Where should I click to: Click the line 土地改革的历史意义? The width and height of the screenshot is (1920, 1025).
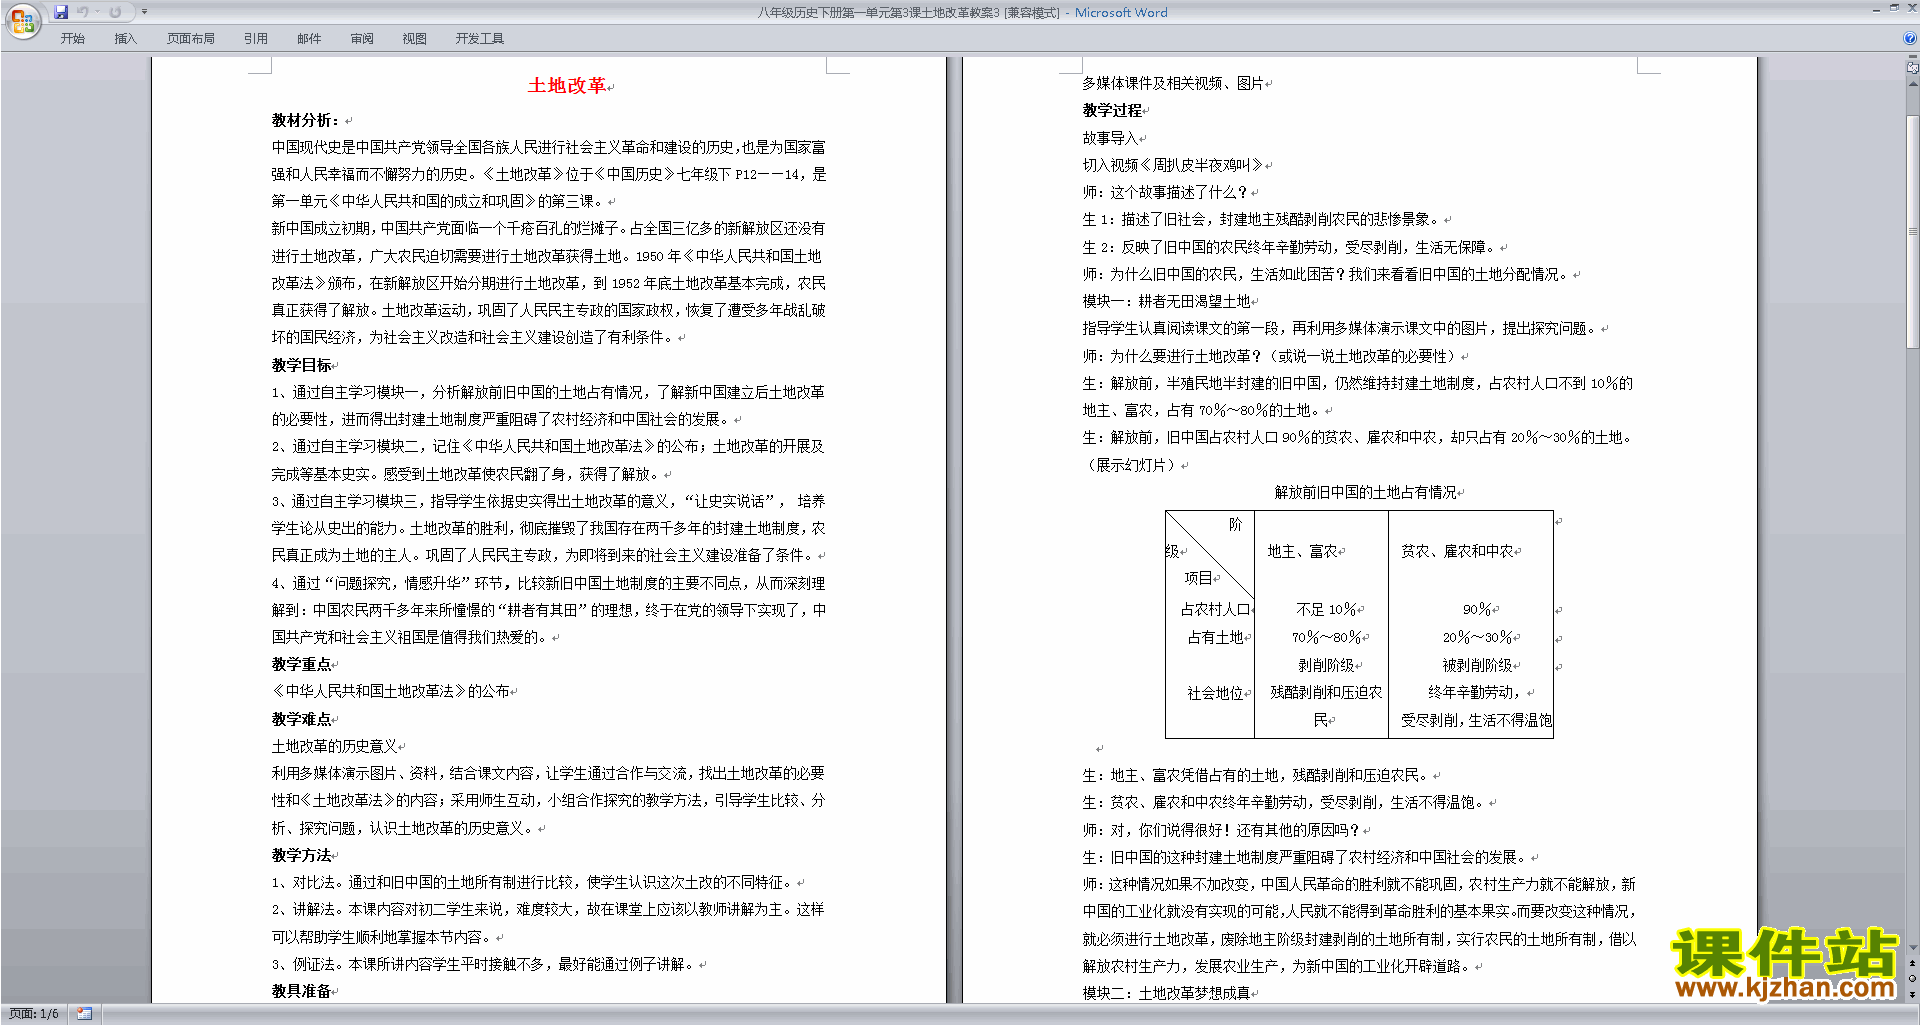(x=334, y=746)
